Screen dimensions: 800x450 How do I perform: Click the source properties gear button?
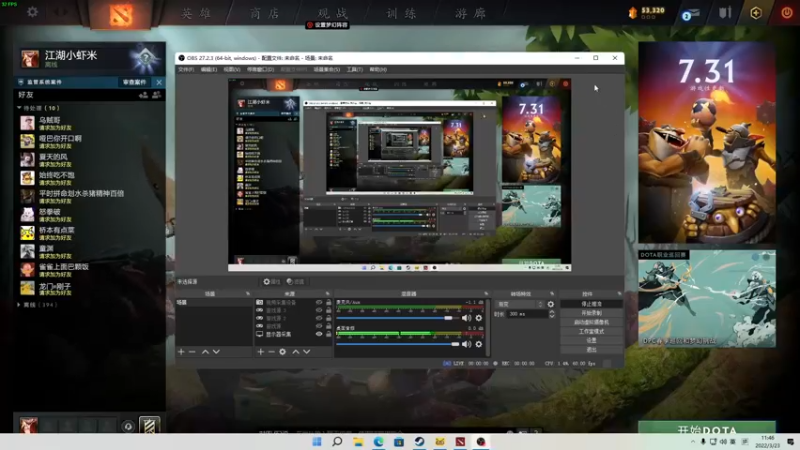point(271,282)
